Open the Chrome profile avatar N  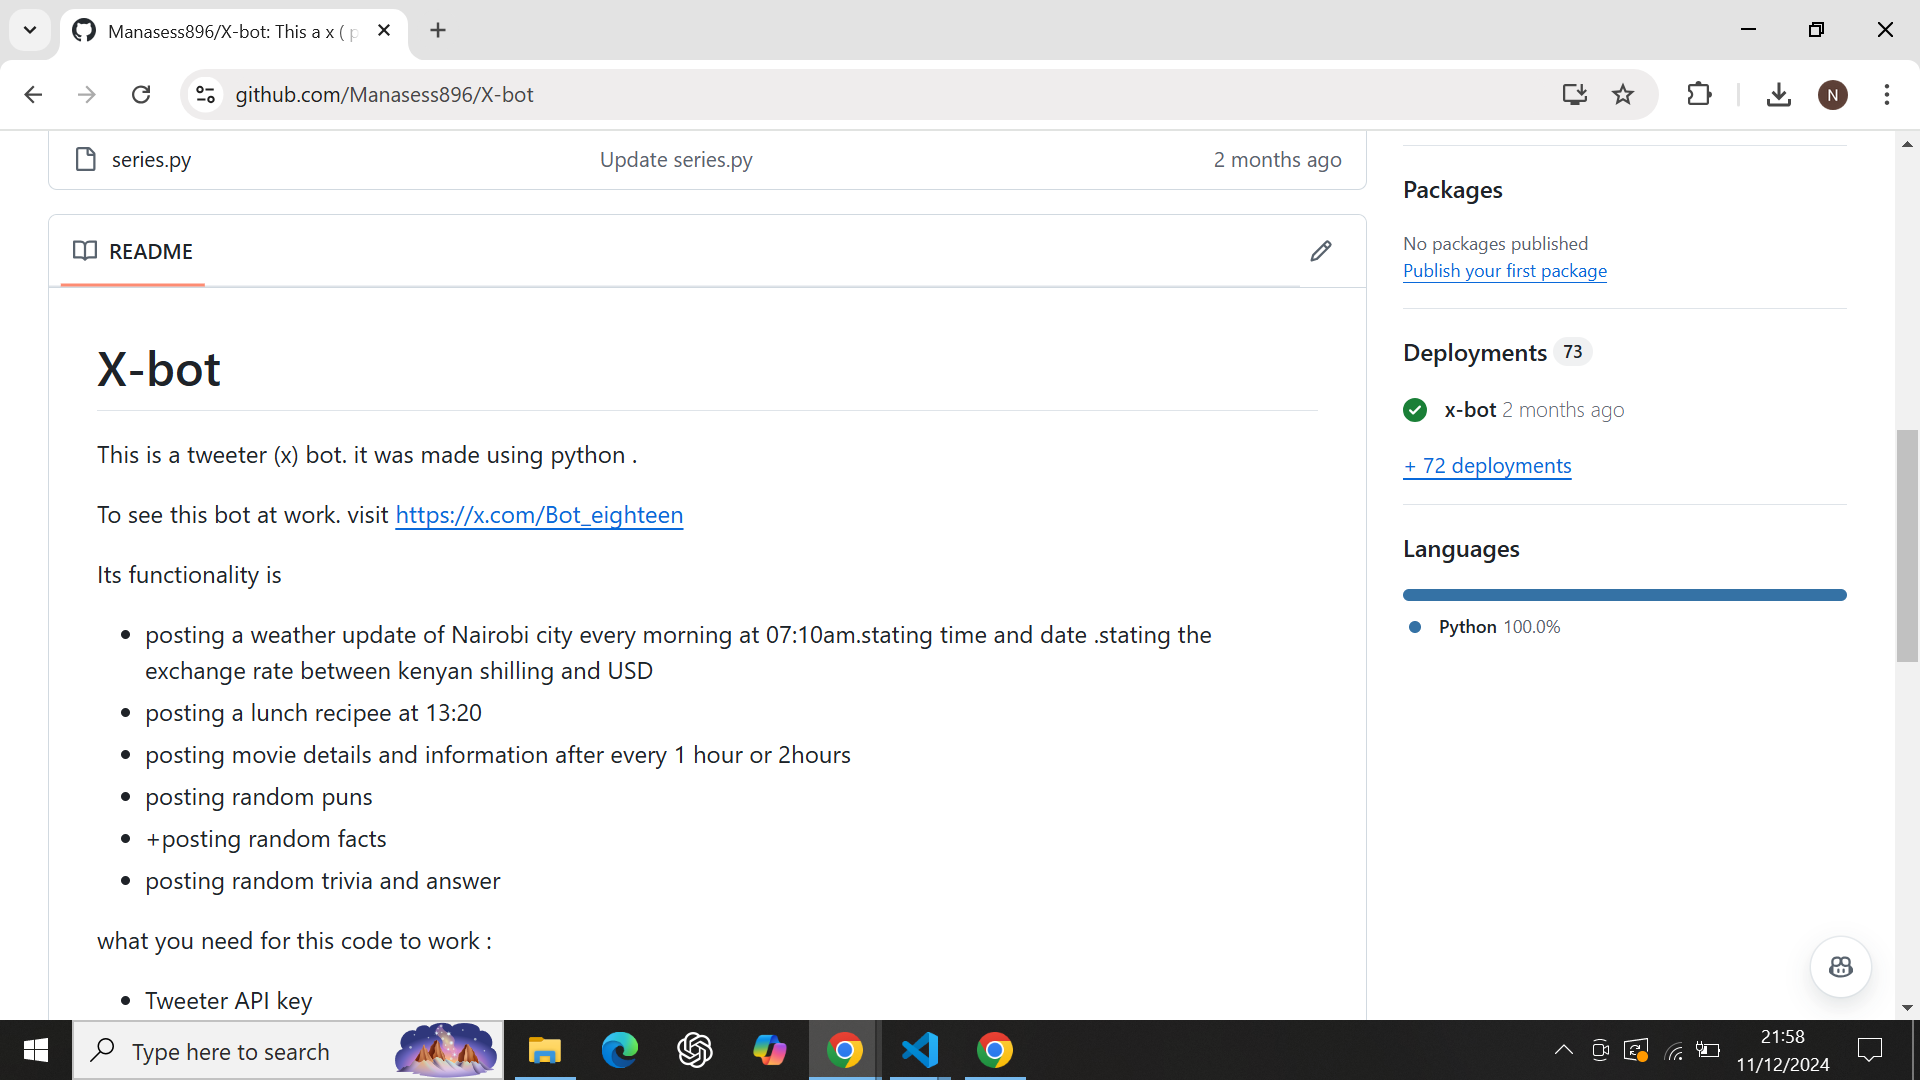click(1833, 95)
